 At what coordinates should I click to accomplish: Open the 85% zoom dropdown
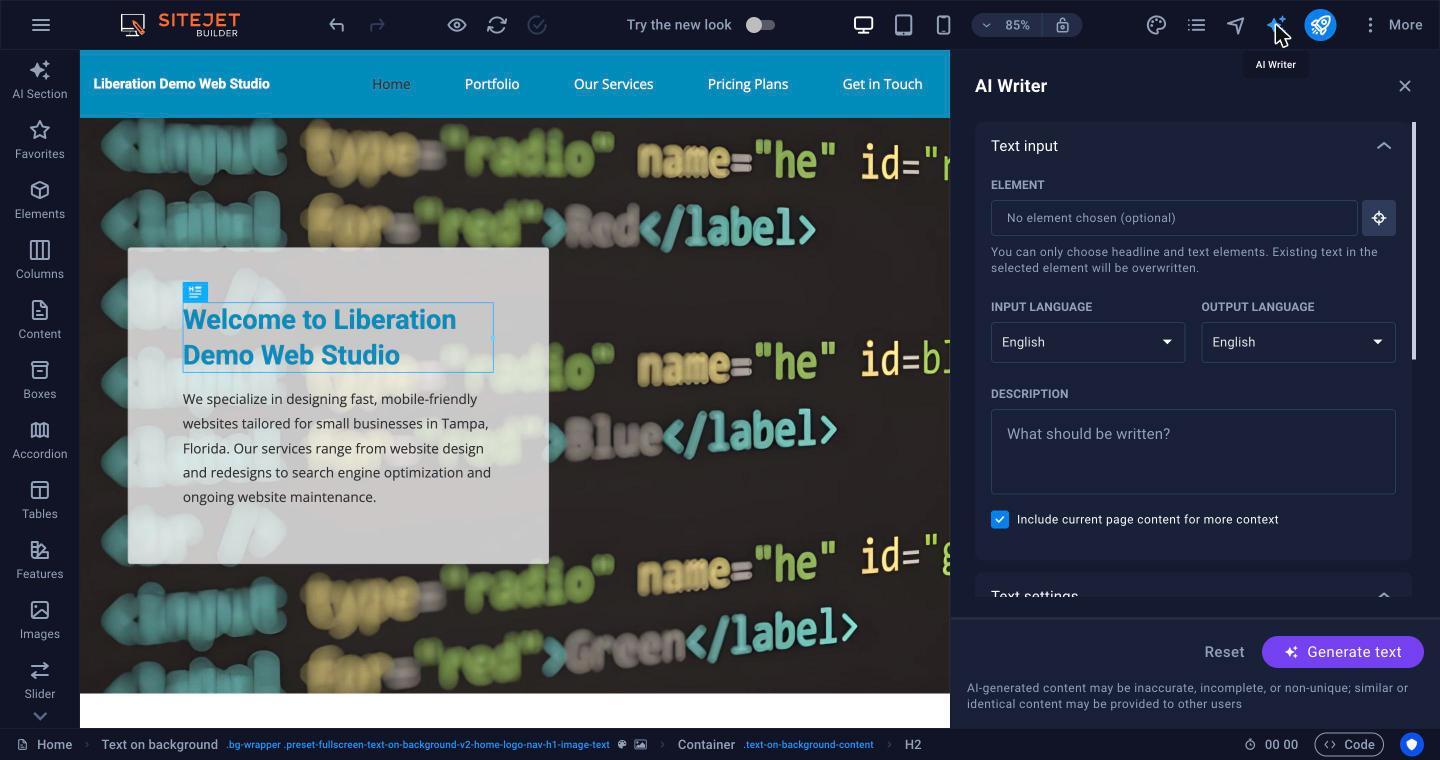point(1007,25)
